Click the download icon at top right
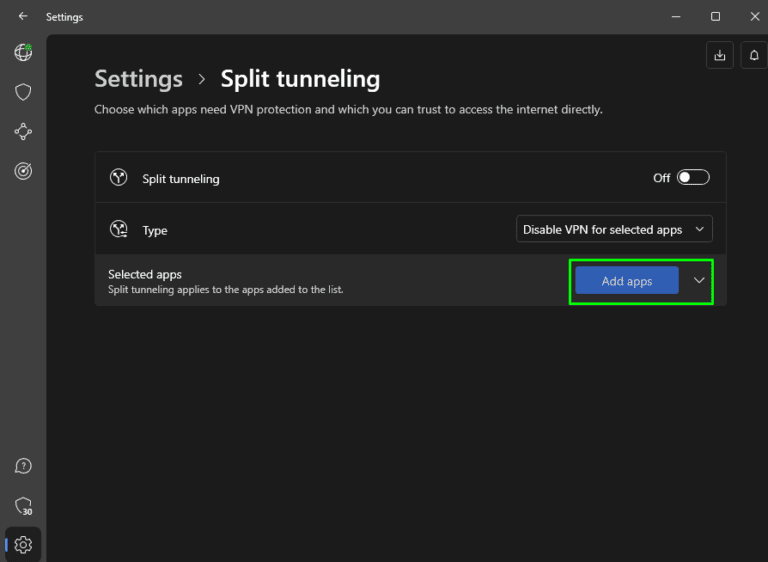The width and height of the screenshot is (768, 562). pos(719,56)
